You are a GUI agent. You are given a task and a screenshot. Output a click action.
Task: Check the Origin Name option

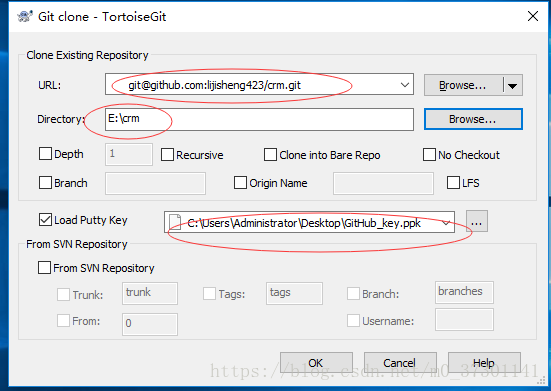pyautogui.click(x=240, y=183)
